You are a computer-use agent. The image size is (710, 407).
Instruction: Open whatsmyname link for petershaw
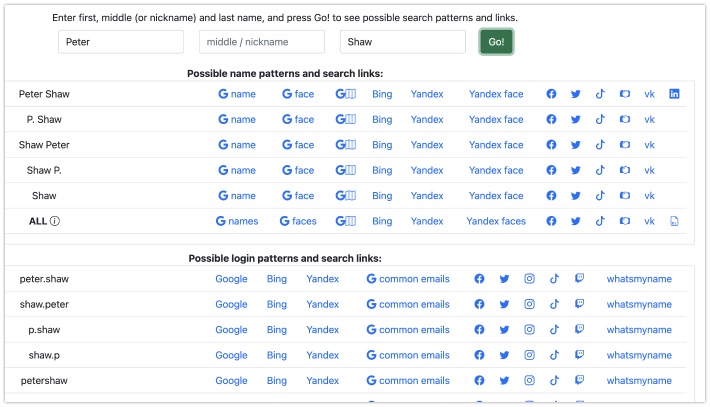tap(639, 380)
